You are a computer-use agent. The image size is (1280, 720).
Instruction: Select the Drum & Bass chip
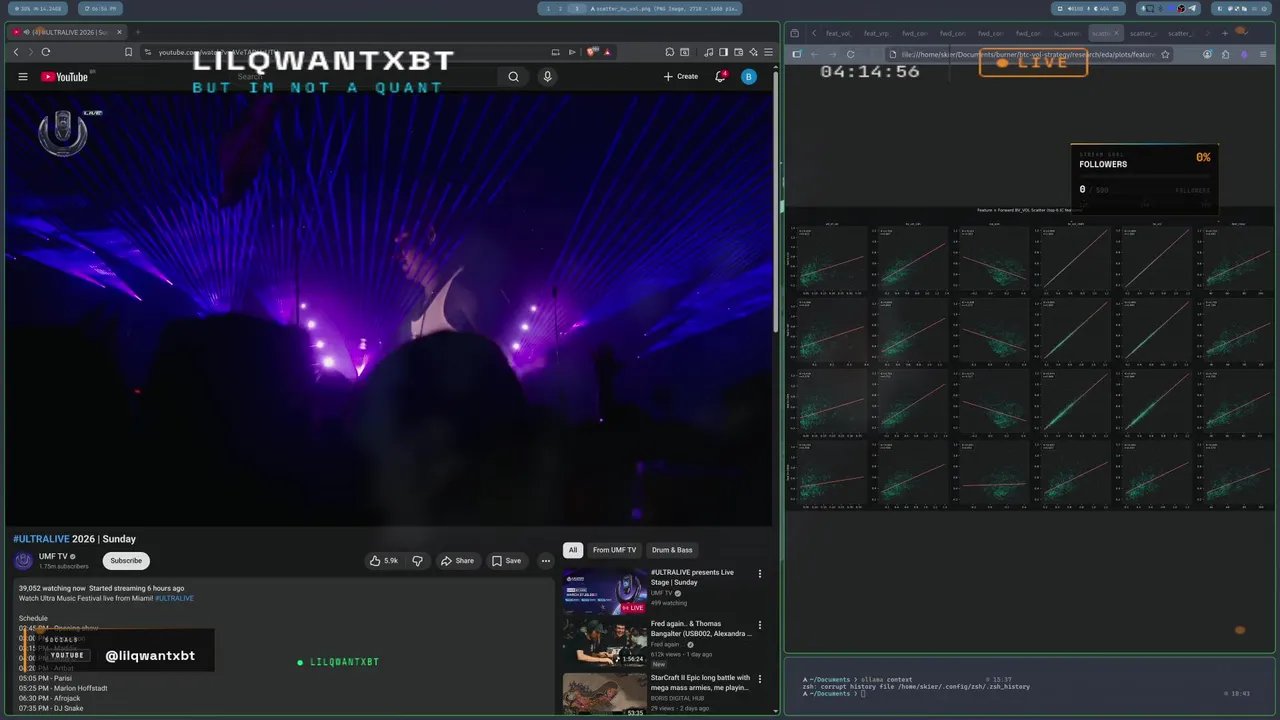click(x=672, y=550)
